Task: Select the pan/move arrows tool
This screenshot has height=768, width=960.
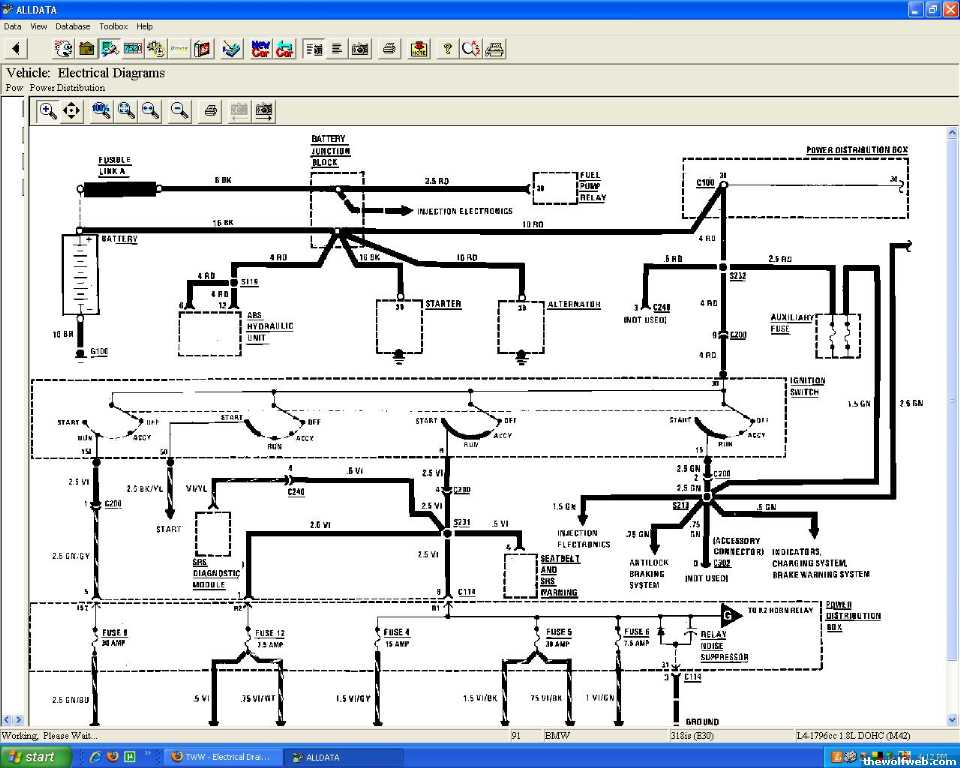Action: coord(71,111)
